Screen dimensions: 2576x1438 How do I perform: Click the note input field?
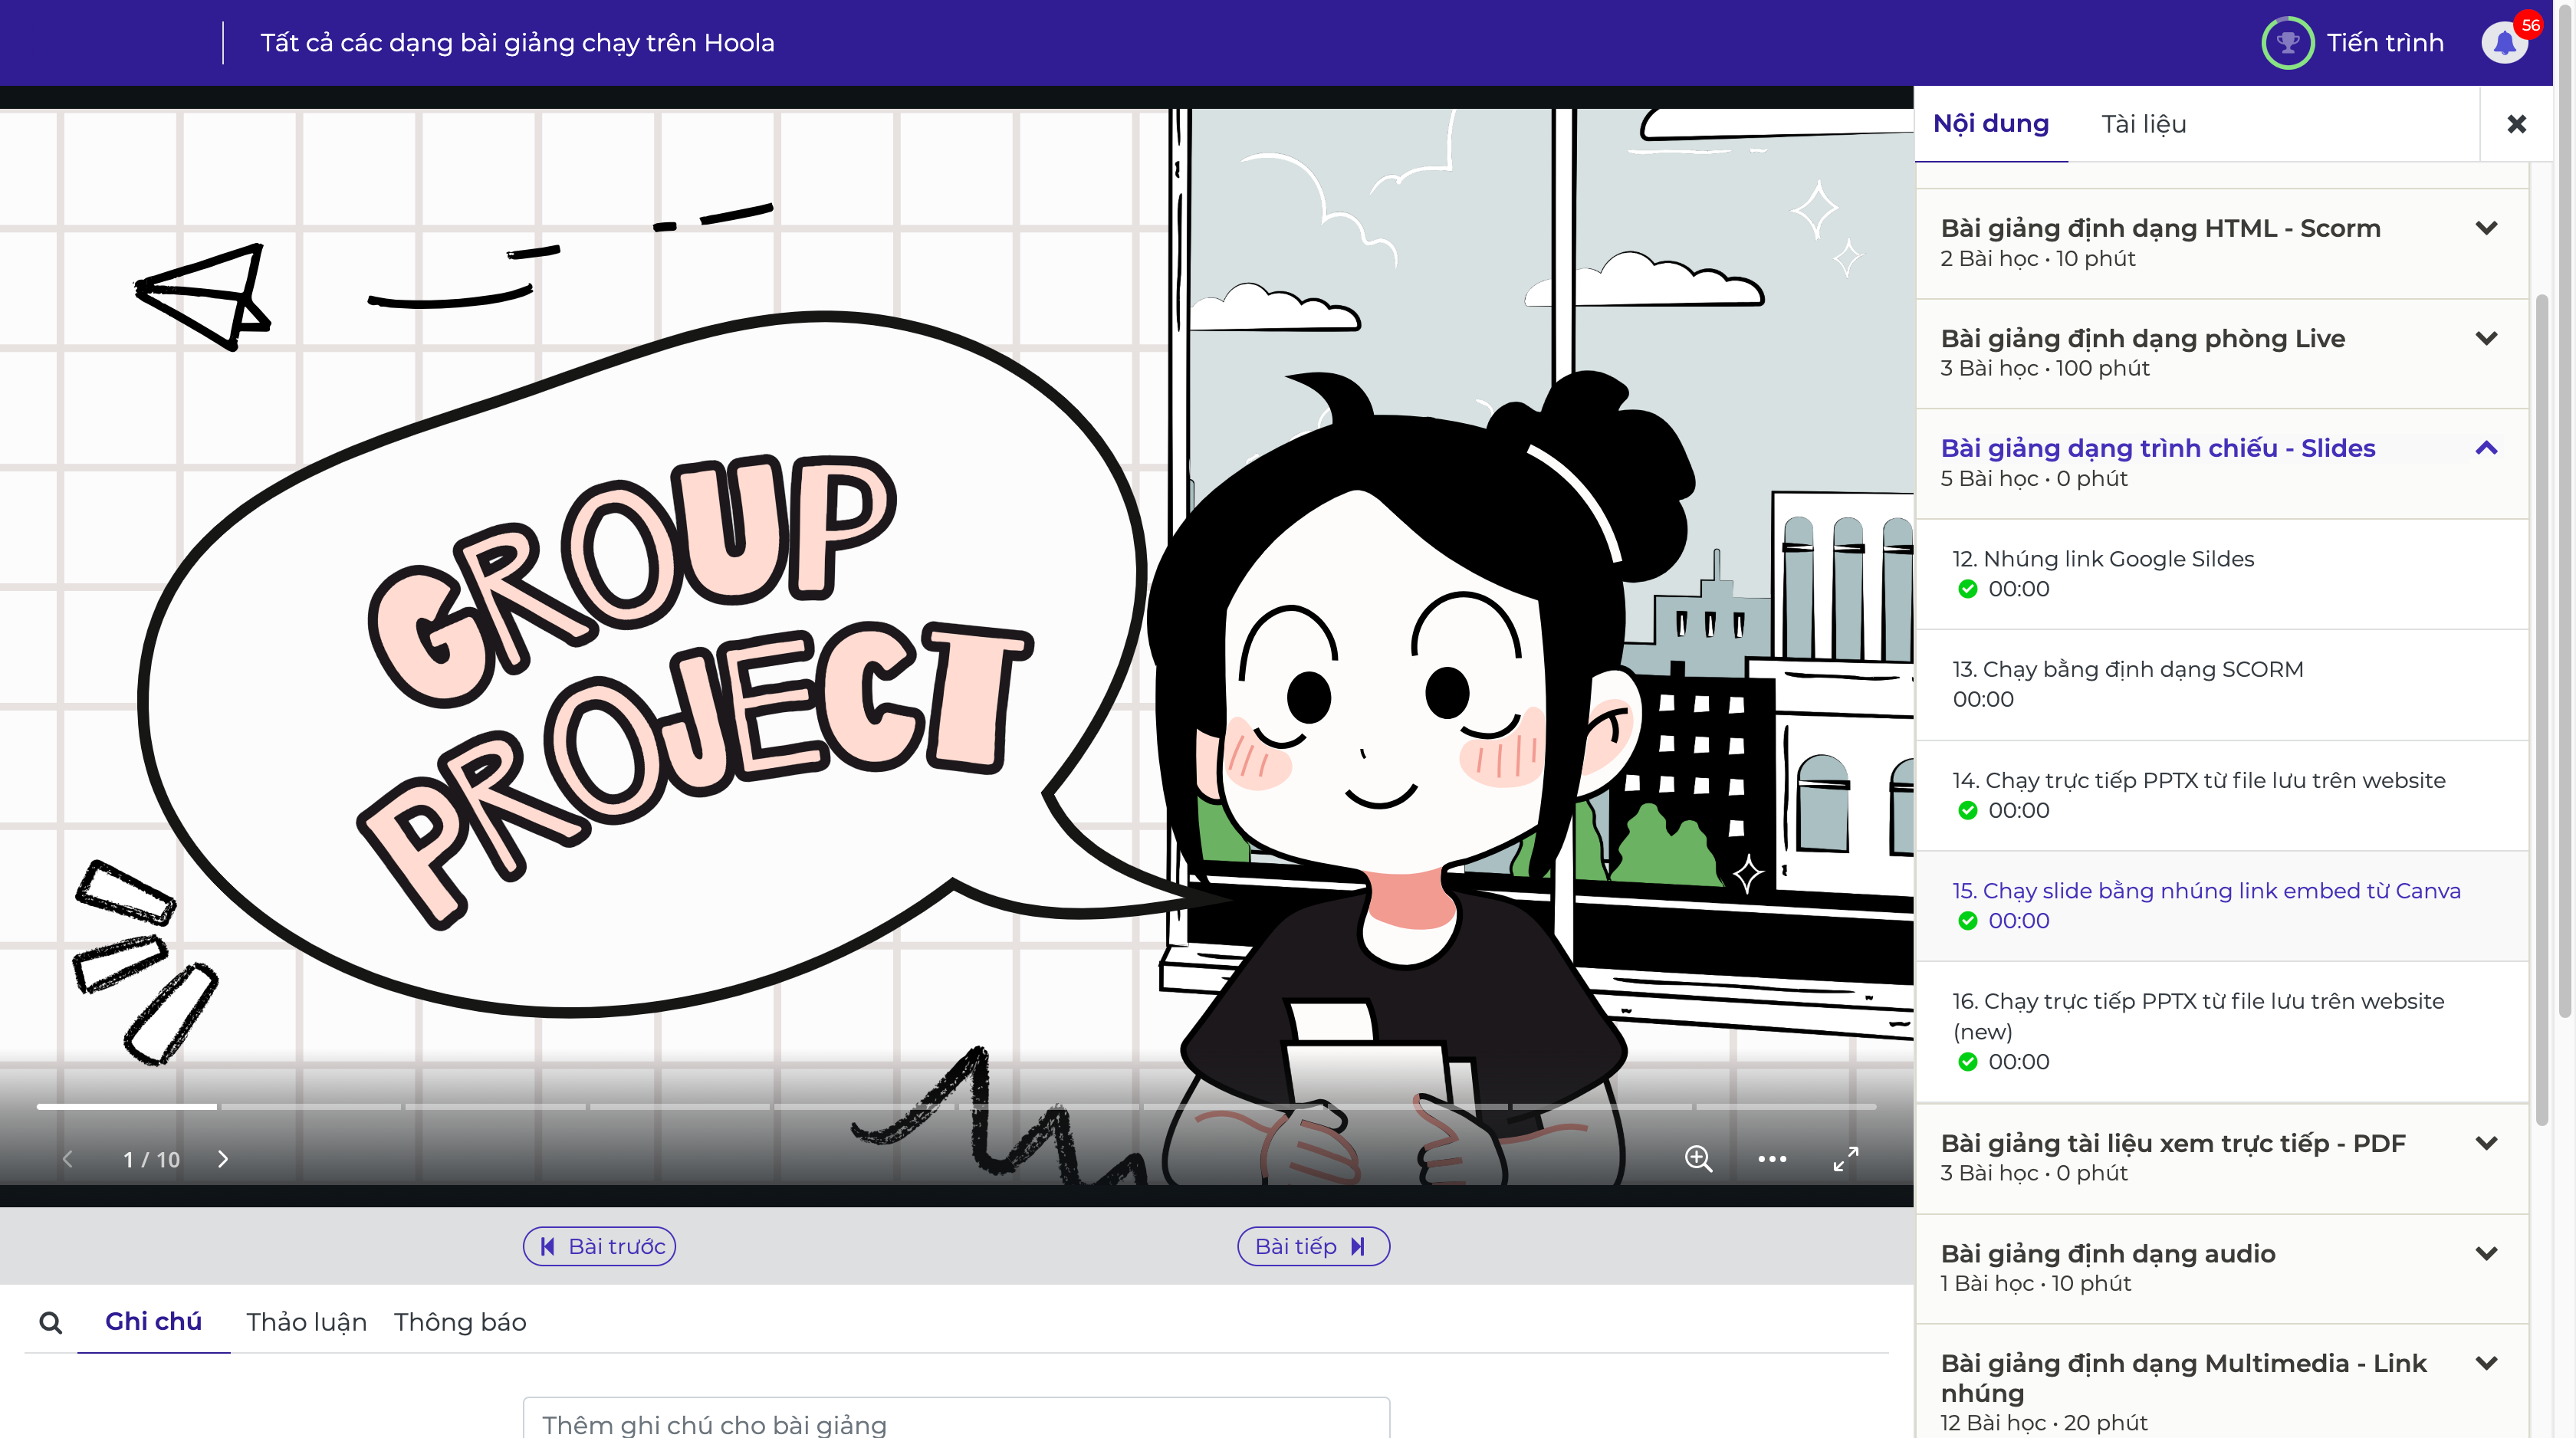[956, 1423]
